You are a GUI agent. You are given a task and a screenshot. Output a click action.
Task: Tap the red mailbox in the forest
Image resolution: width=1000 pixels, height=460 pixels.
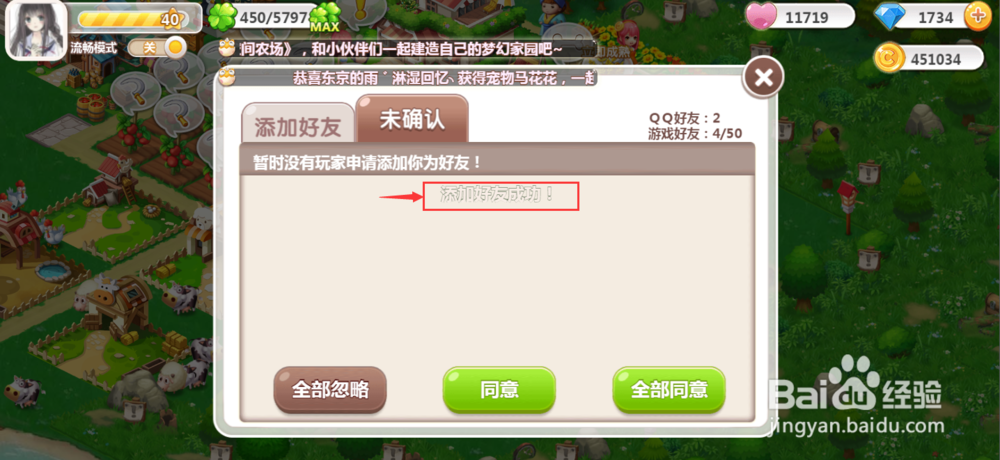coord(848,197)
